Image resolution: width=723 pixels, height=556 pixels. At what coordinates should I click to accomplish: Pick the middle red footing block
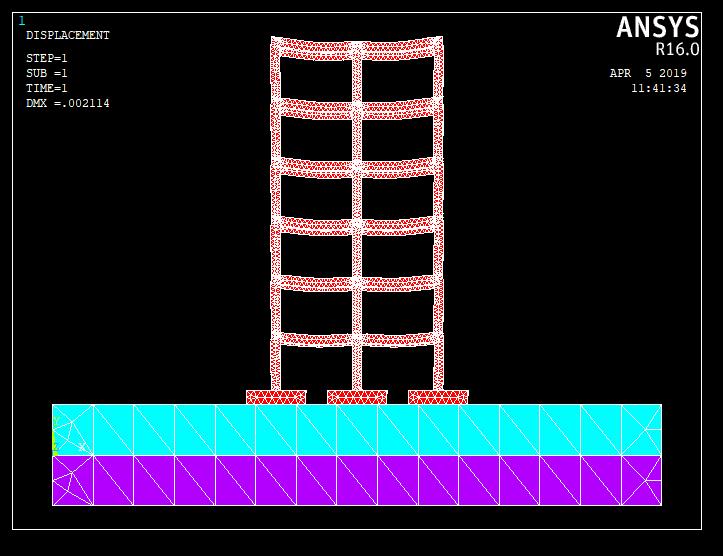[357, 397]
